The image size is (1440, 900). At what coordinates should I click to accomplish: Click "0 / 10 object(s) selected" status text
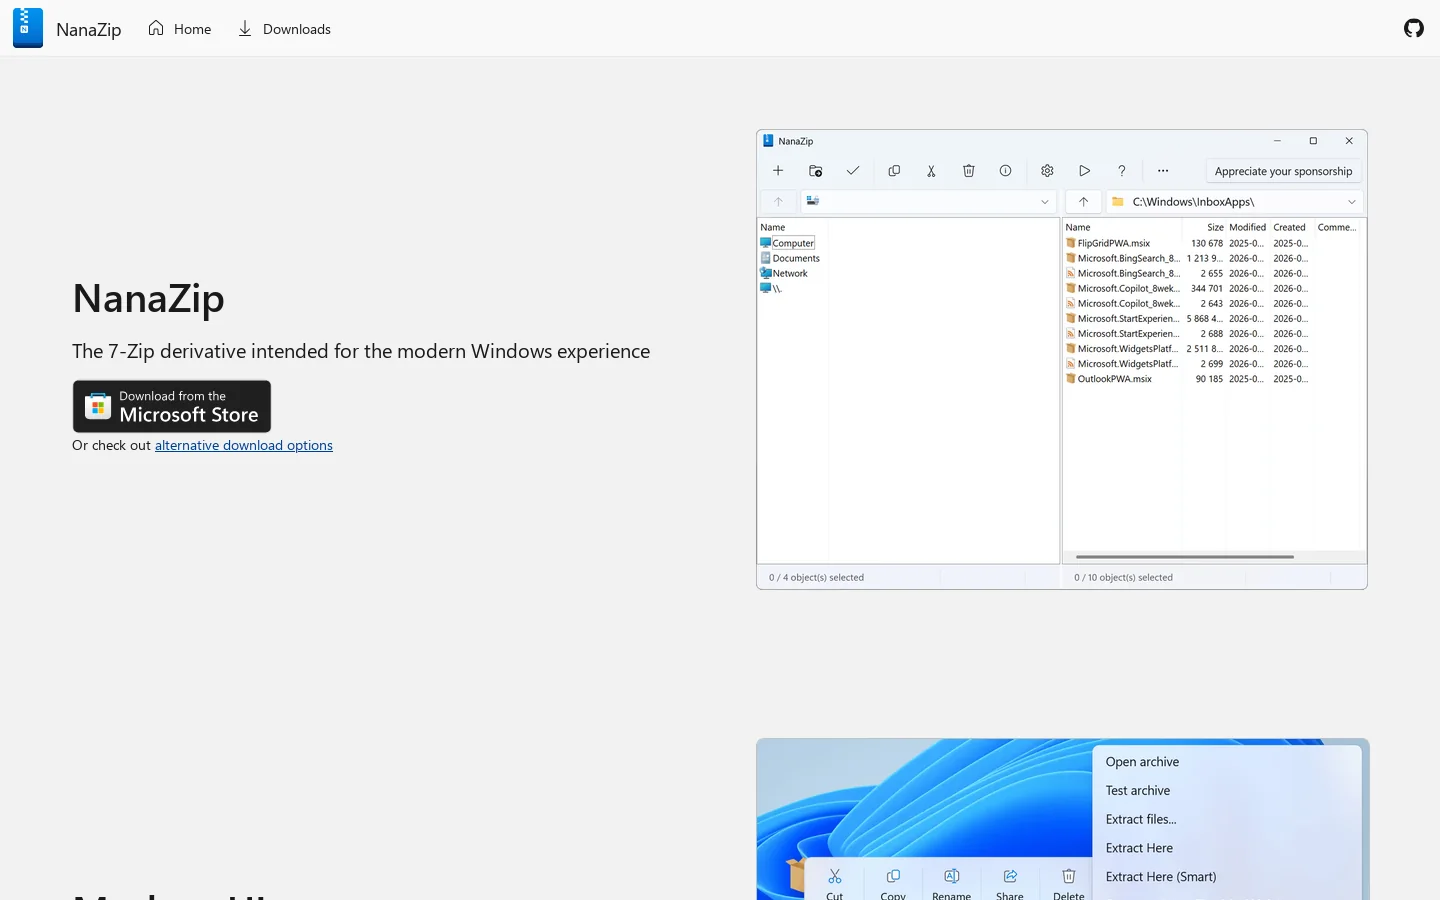(x=1123, y=578)
